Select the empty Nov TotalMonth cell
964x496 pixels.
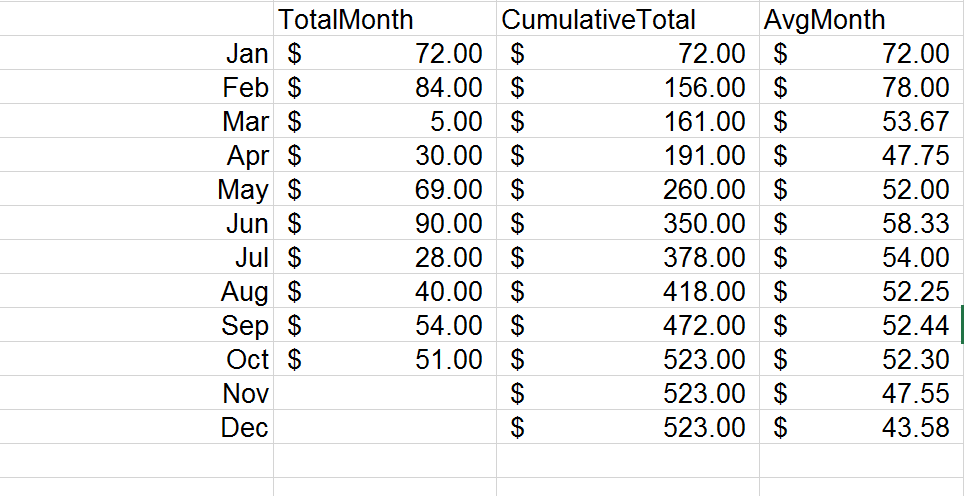click(x=385, y=393)
